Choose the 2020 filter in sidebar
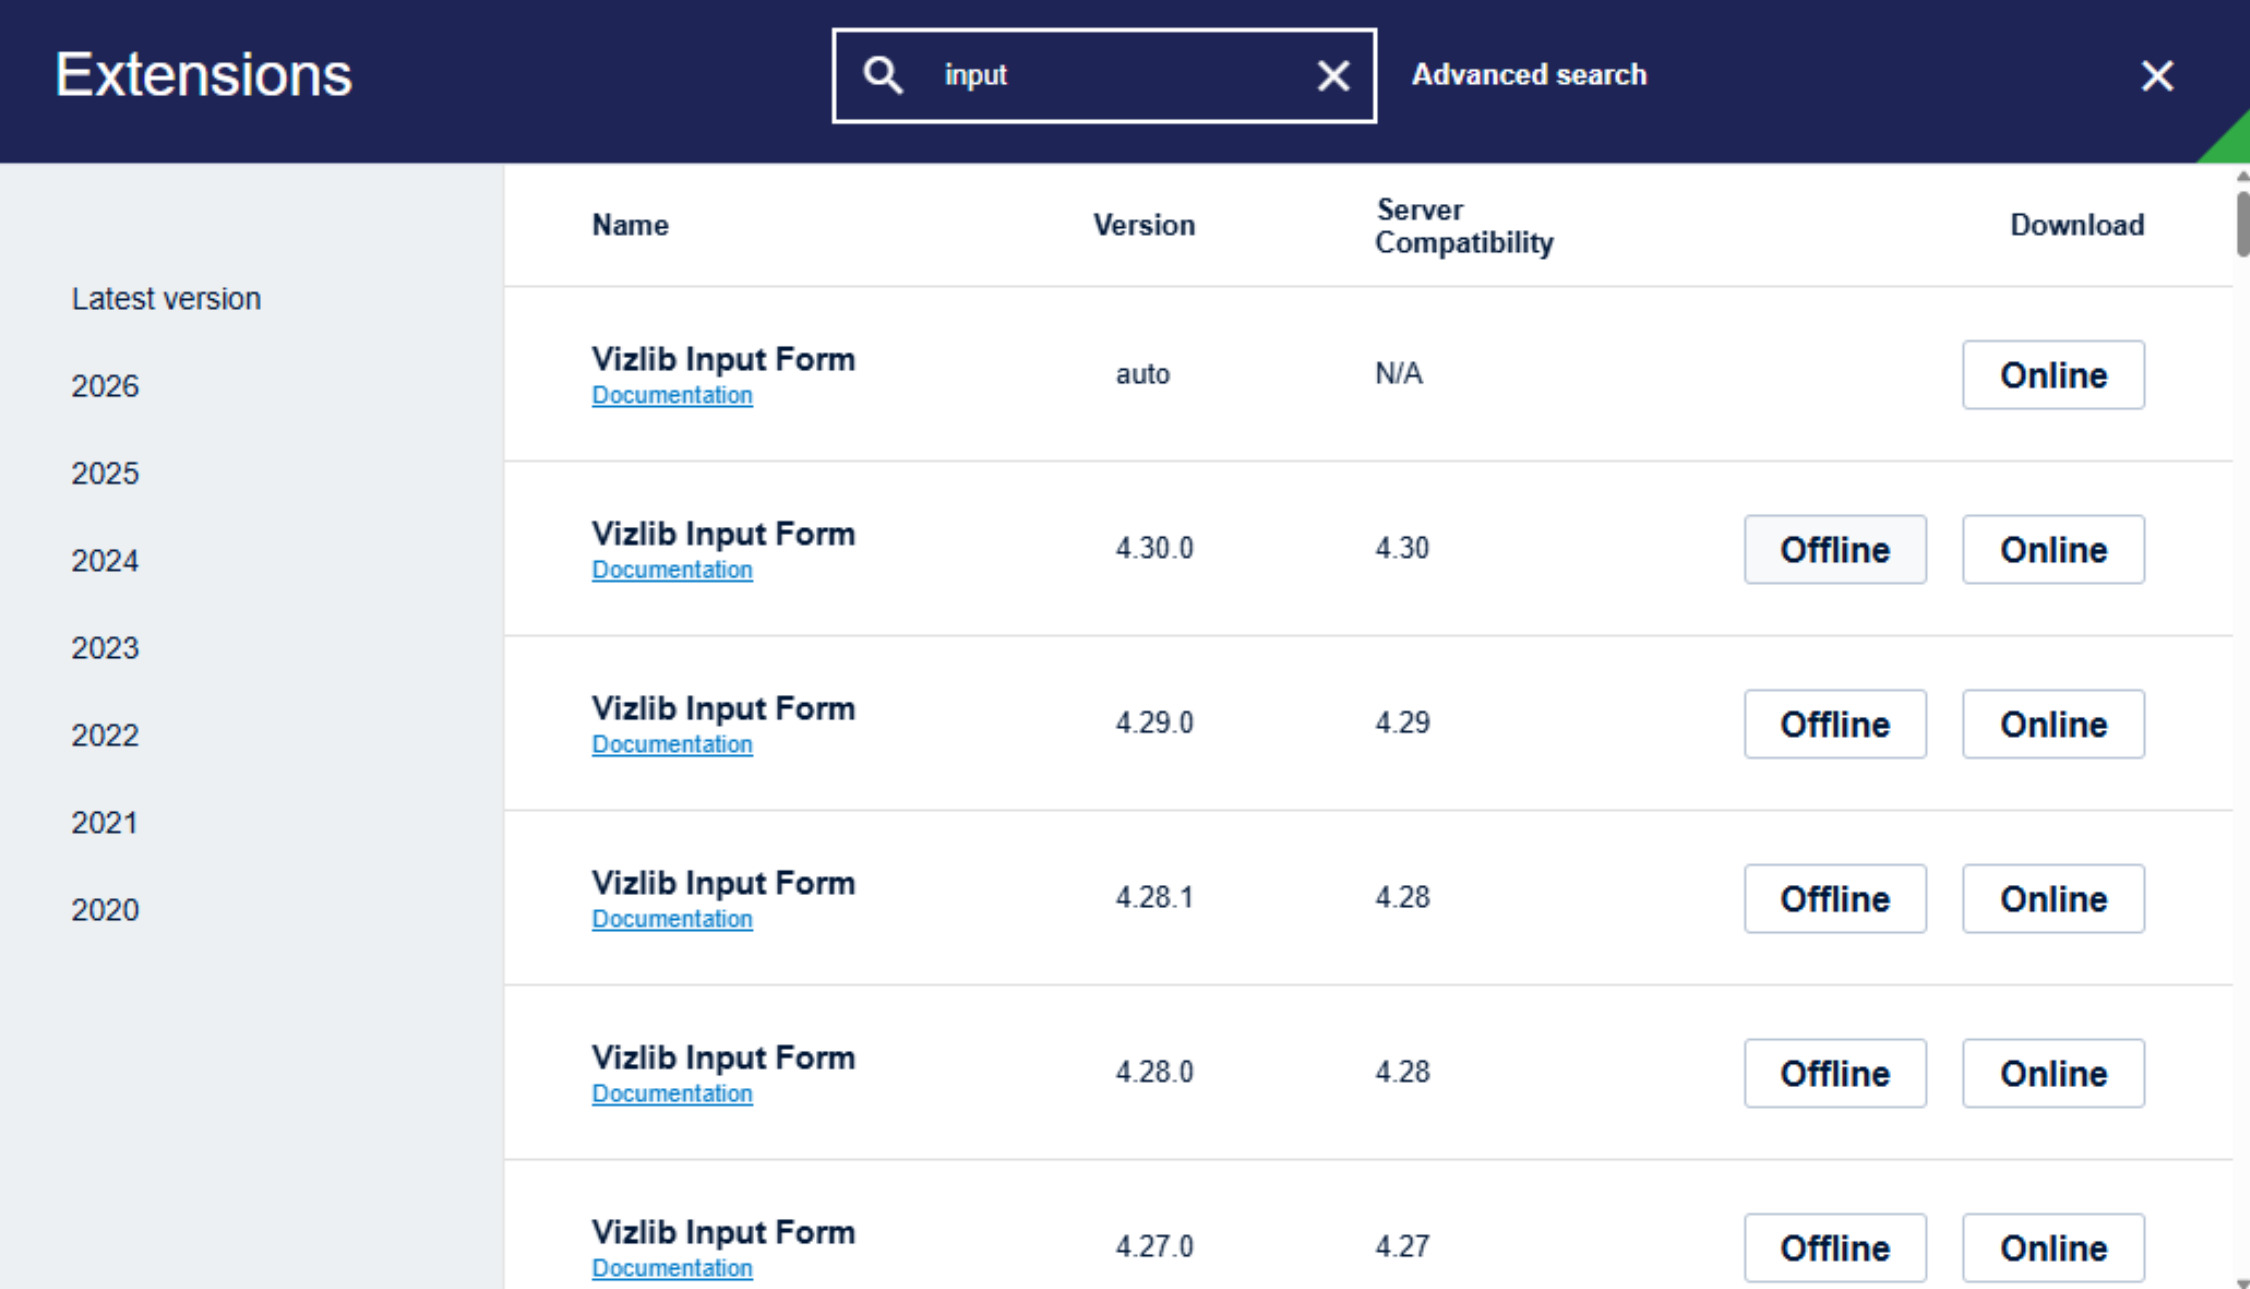 pos(105,910)
